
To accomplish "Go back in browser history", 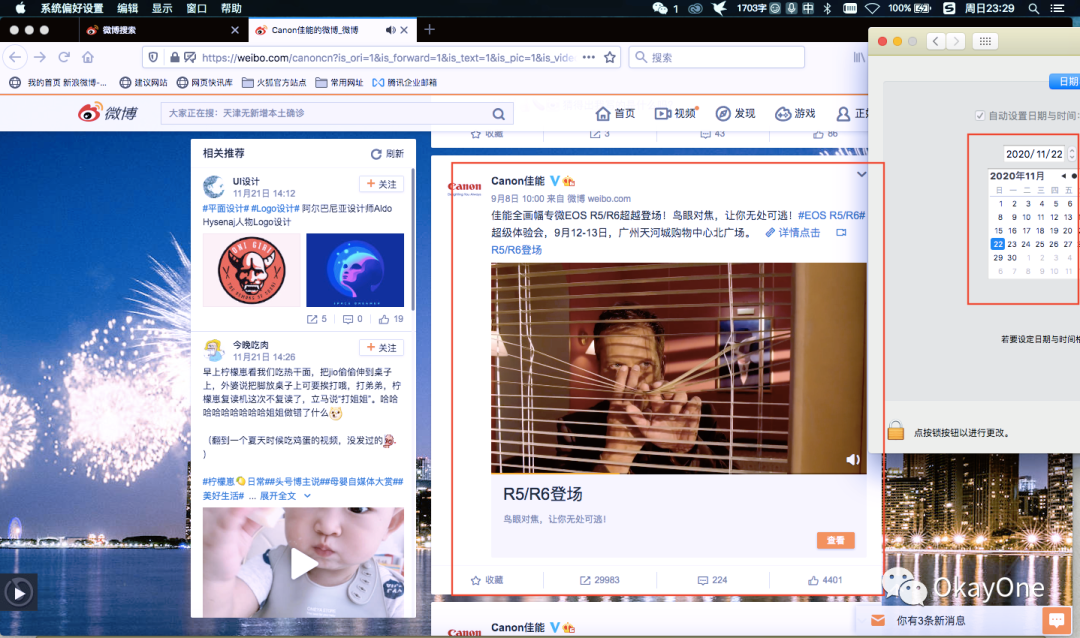I will click(16, 57).
